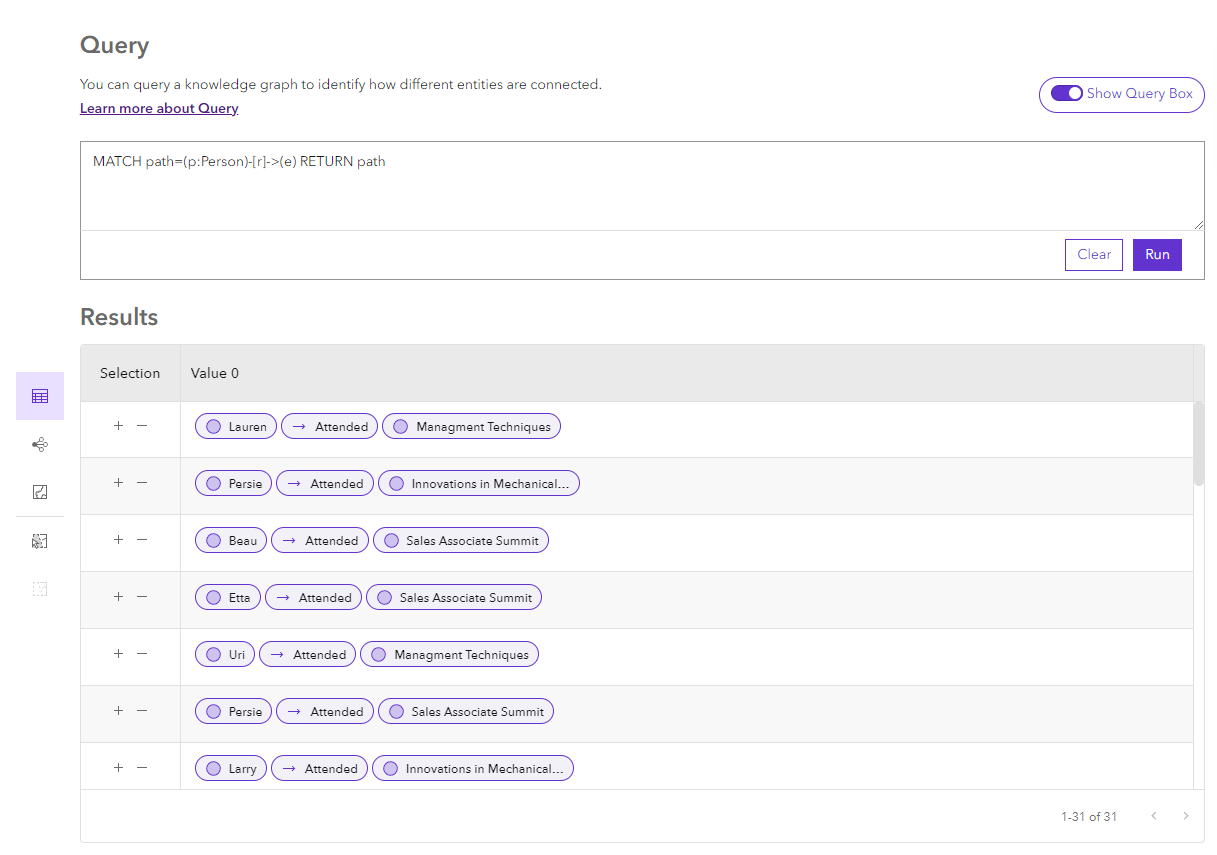This screenshot has height=855, width=1217.
Task: Click the minus icon in the Etta row
Action: pos(142,596)
